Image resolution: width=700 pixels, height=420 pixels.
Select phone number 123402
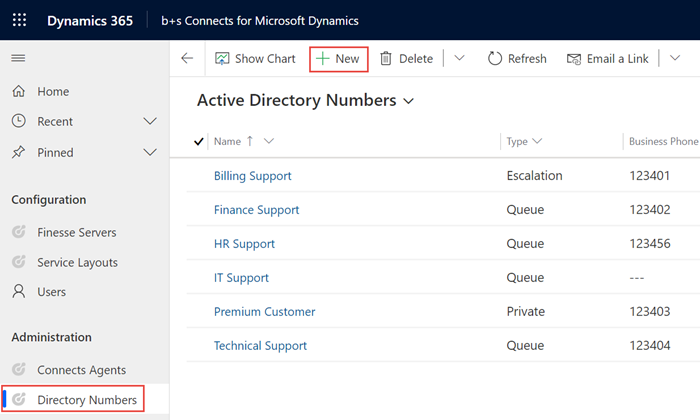point(650,209)
